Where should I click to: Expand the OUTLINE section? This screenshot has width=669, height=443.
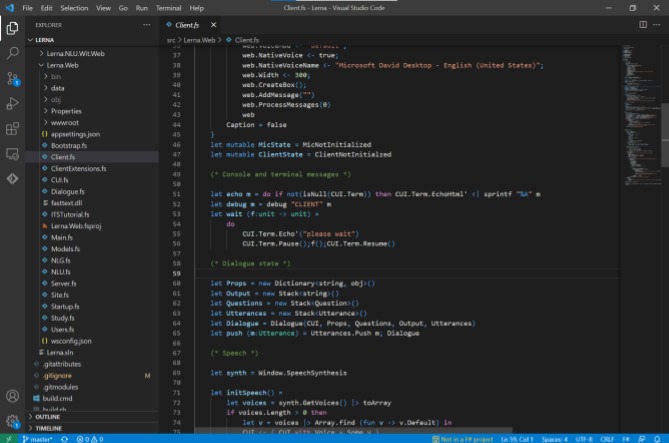click(48, 416)
